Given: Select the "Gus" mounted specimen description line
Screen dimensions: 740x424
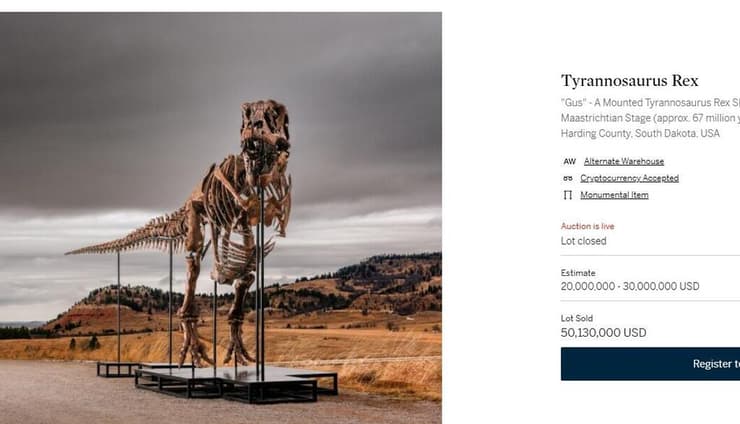Looking at the screenshot, I should point(650,103).
